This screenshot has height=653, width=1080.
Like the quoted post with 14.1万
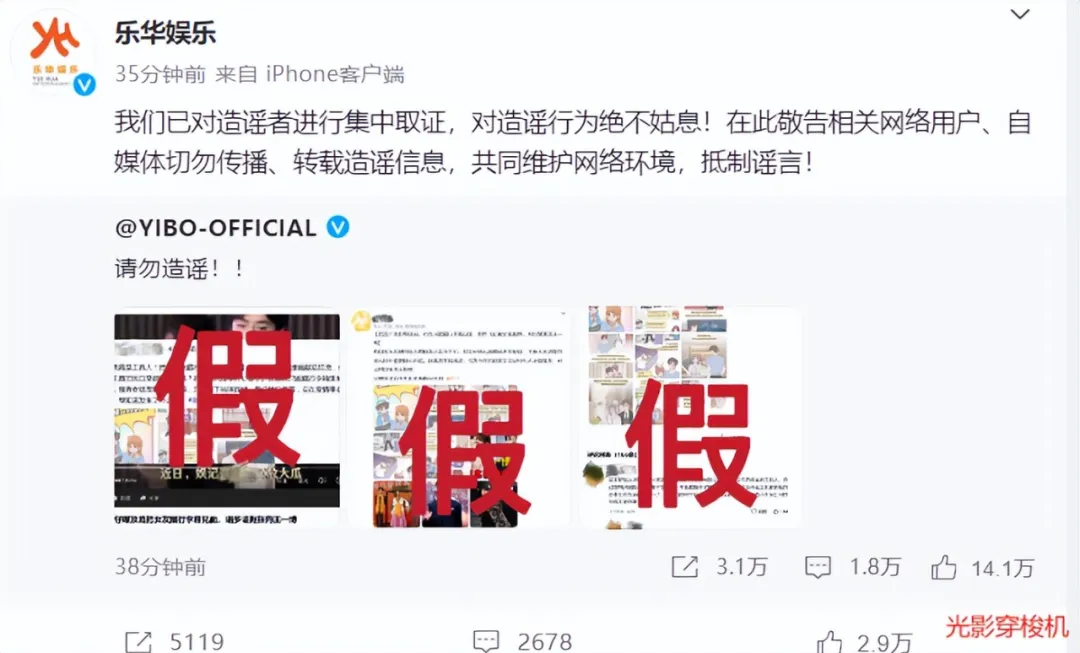[944, 567]
